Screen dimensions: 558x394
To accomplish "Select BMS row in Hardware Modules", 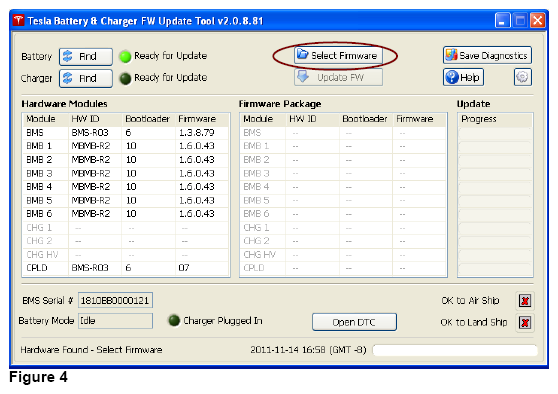I will click(126, 133).
